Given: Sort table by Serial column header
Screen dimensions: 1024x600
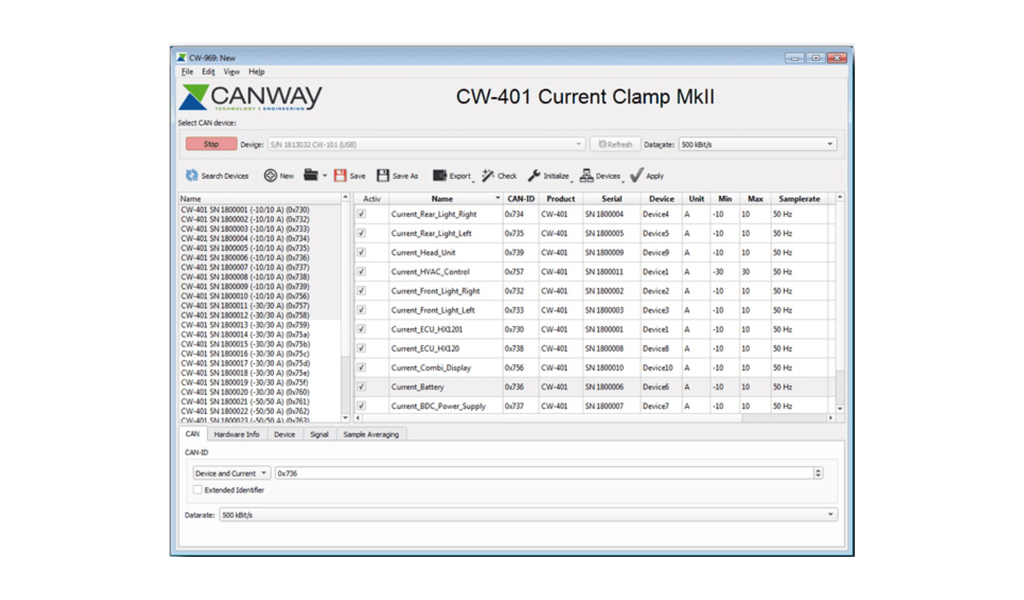Looking at the screenshot, I should click(x=612, y=198).
